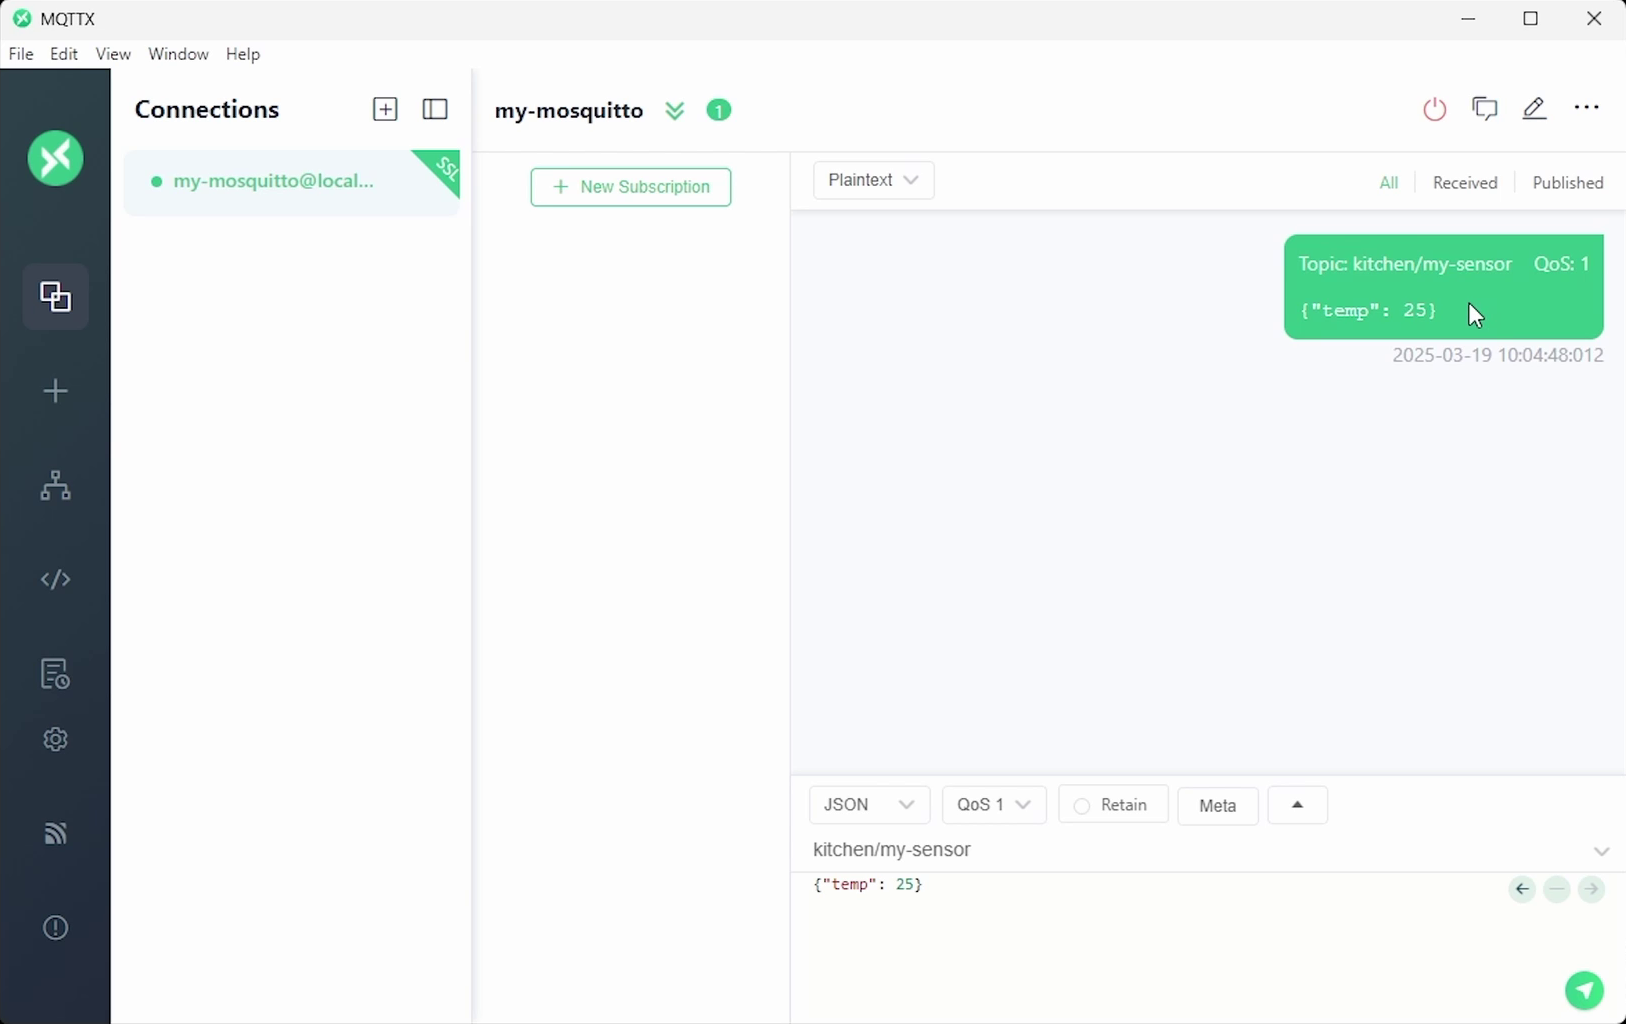Image resolution: width=1626 pixels, height=1024 pixels.
Task: Open the JSON payload type dropdown
Action: click(868, 805)
